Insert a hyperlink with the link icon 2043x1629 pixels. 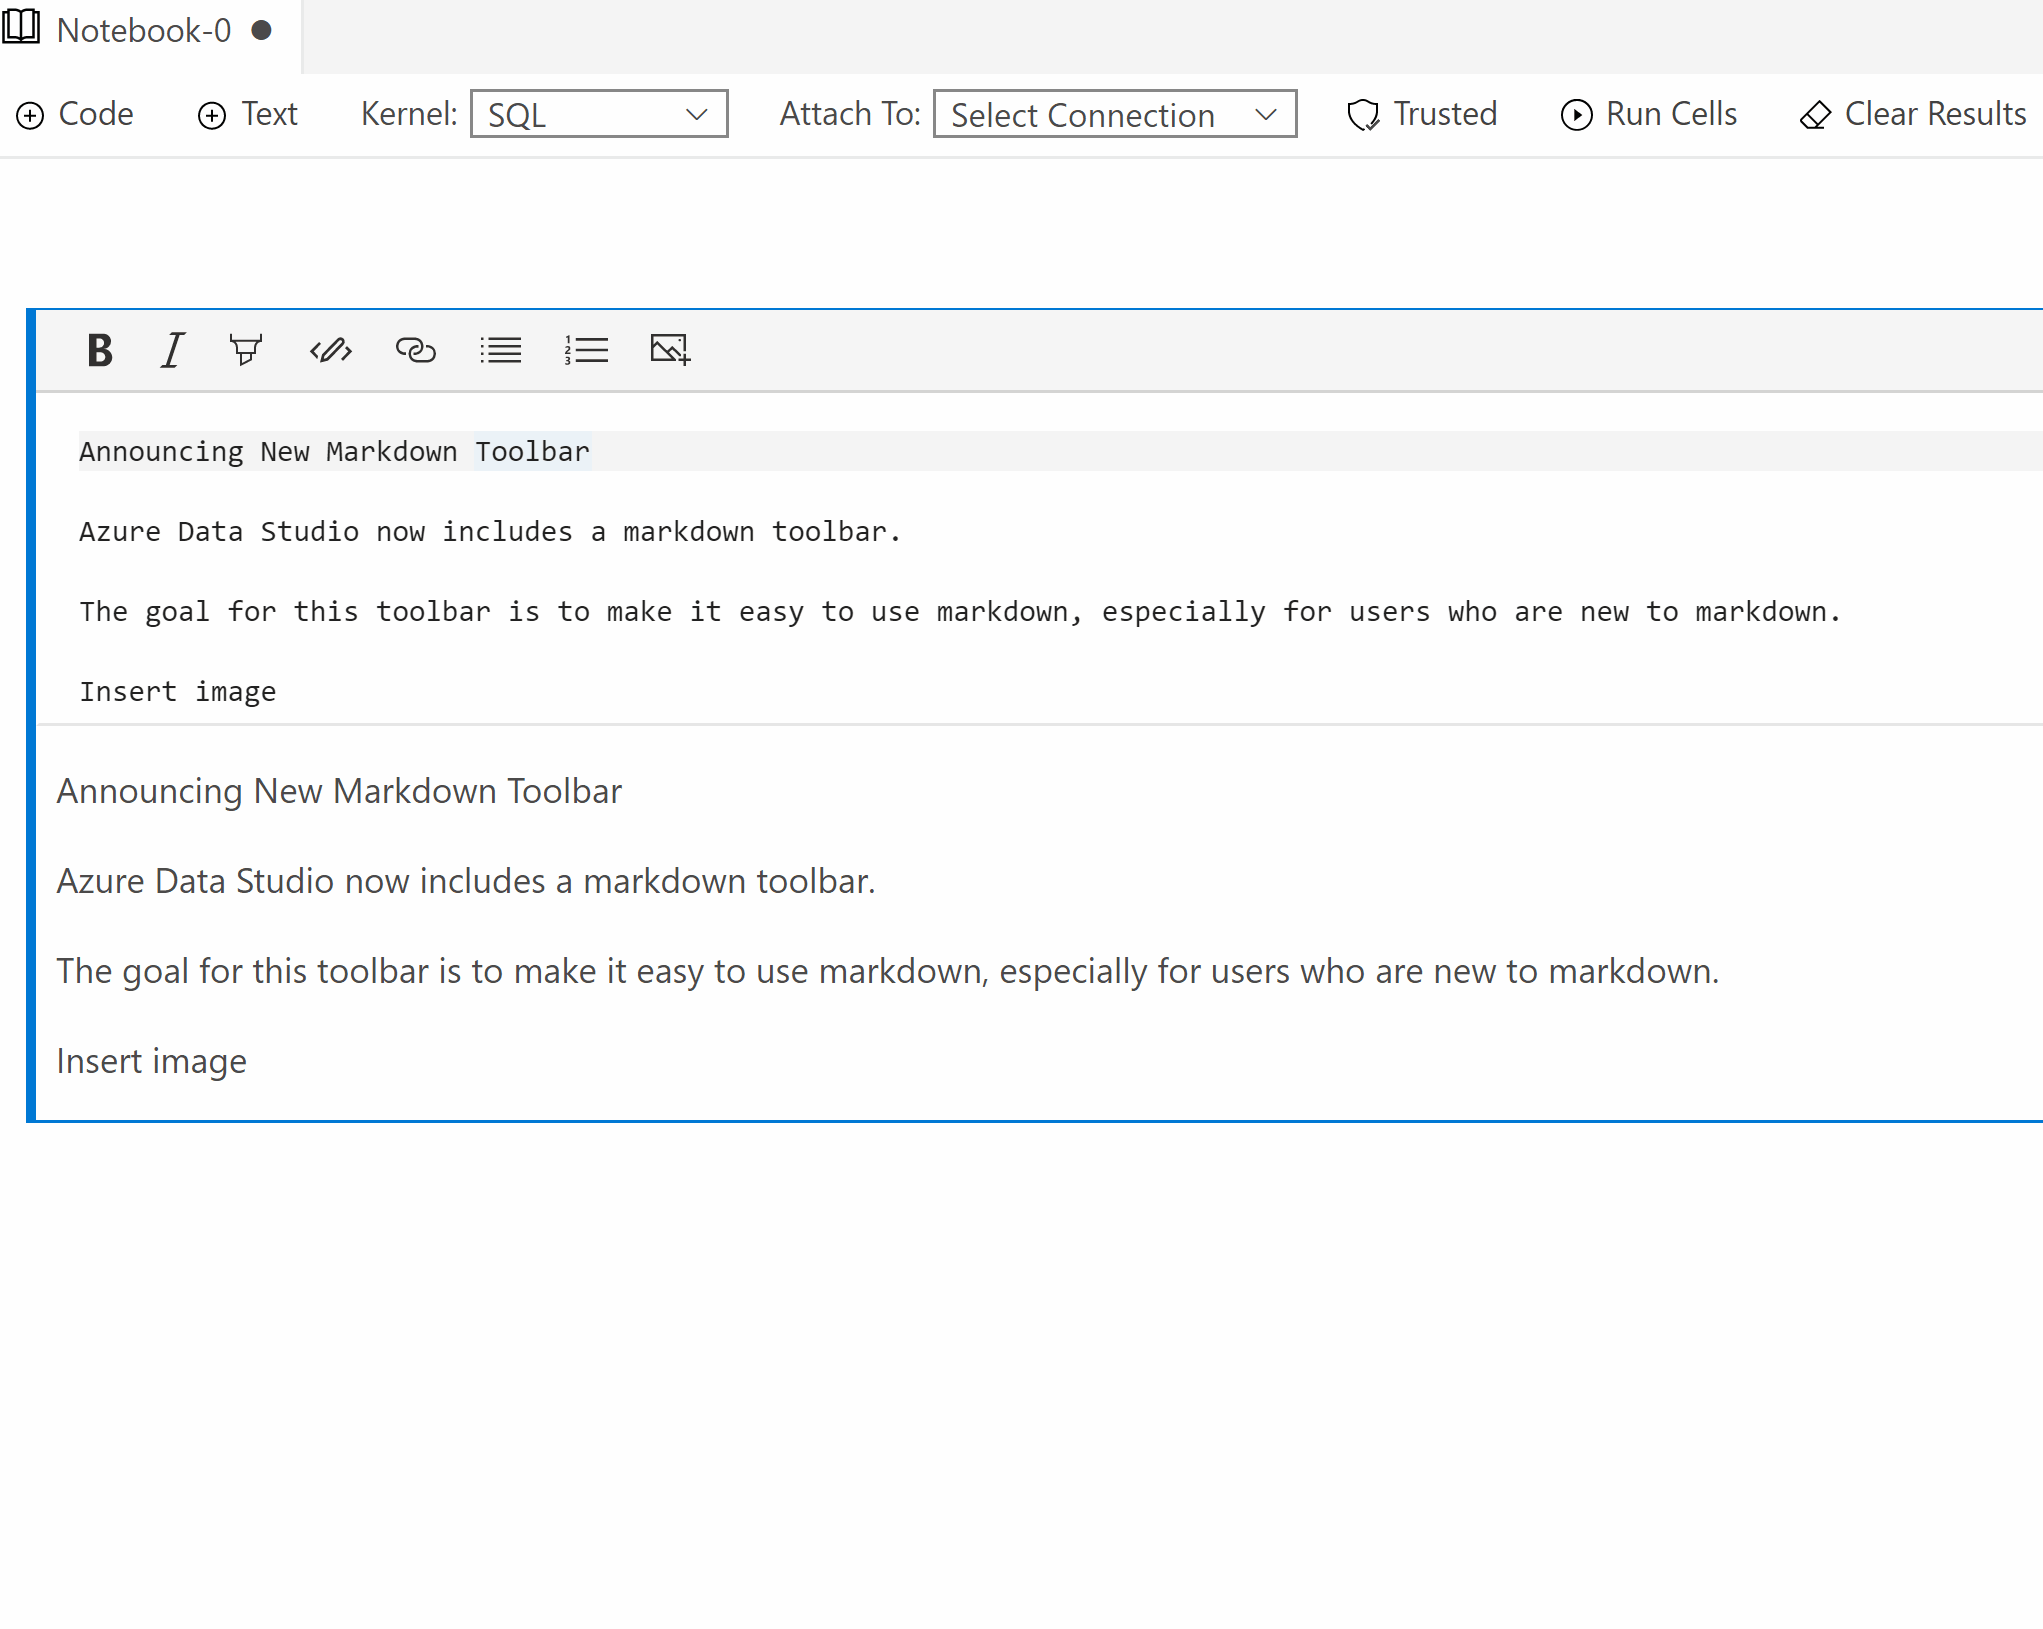click(x=416, y=350)
